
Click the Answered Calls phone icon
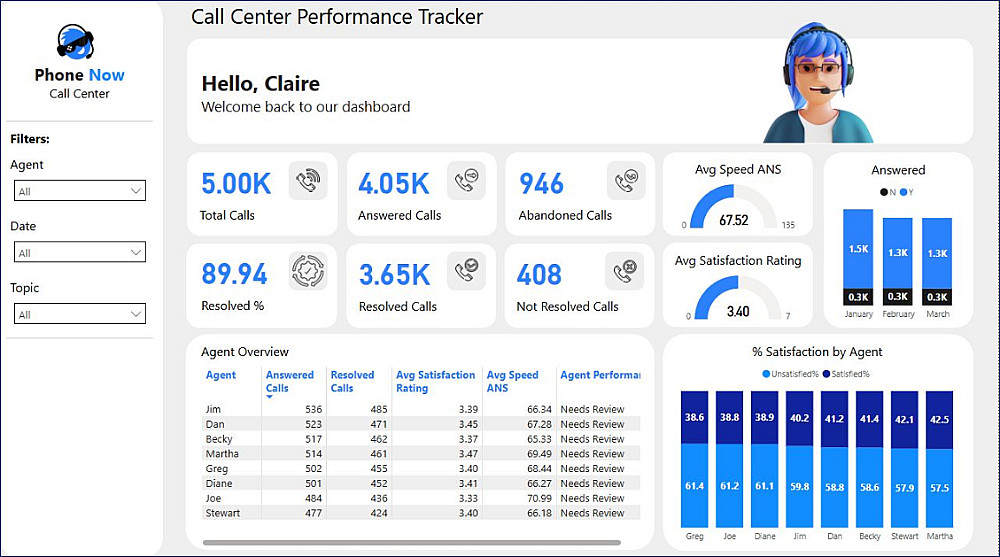pyautogui.click(x=466, y=181)
